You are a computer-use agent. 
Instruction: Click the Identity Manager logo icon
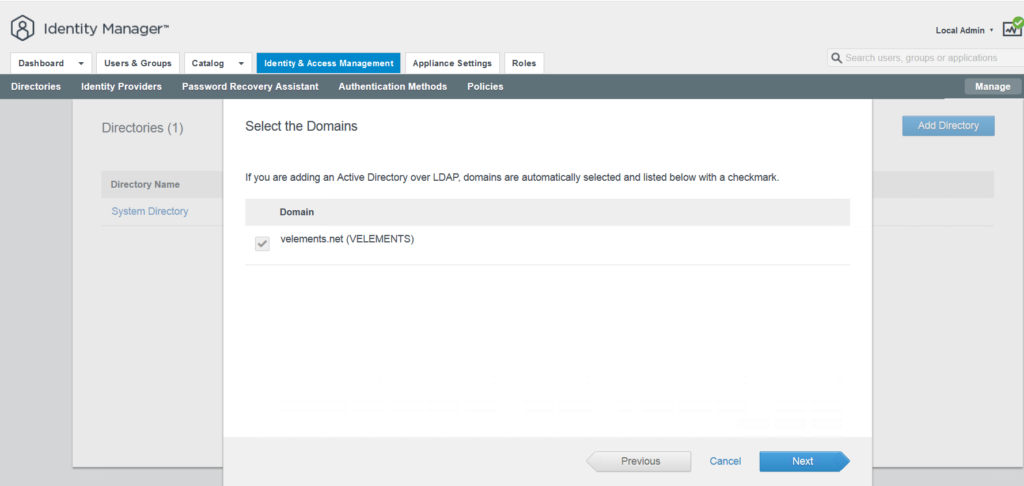[23, 28]
